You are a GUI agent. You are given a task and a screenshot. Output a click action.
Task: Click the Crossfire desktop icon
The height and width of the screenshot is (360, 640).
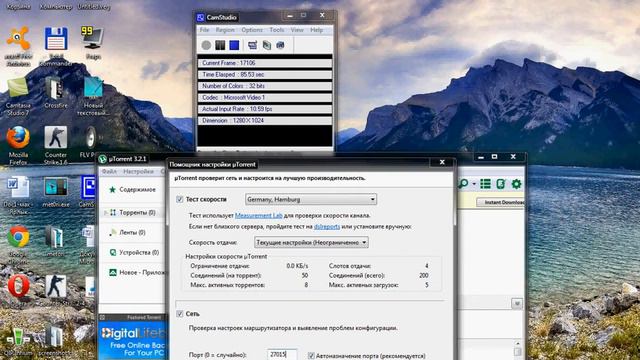click(56, 92)
